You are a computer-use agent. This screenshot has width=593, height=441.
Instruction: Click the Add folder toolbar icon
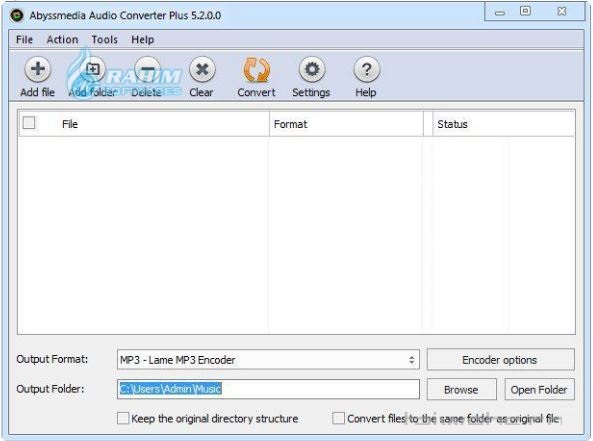coord(92,69)
